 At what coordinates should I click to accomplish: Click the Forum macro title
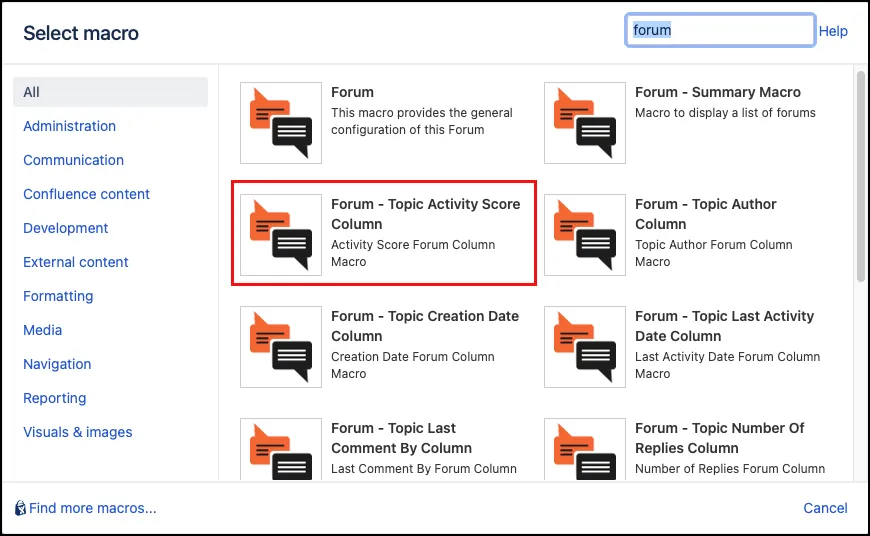pos(352,92)
